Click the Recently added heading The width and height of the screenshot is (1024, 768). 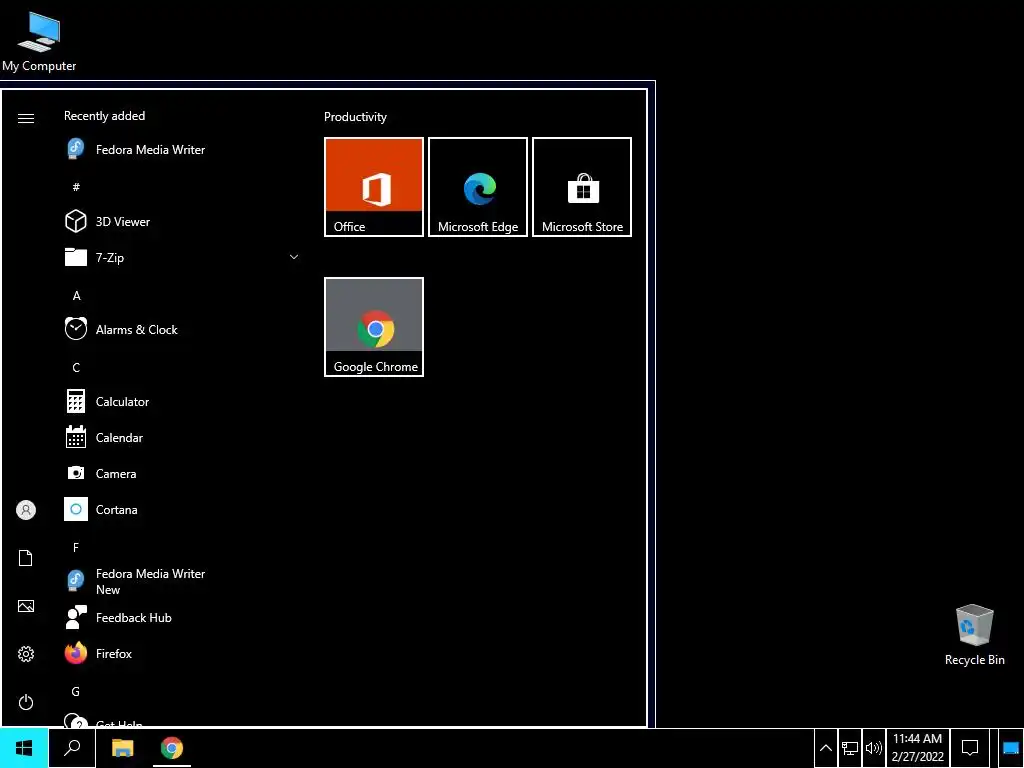click(x=104, y=116)
